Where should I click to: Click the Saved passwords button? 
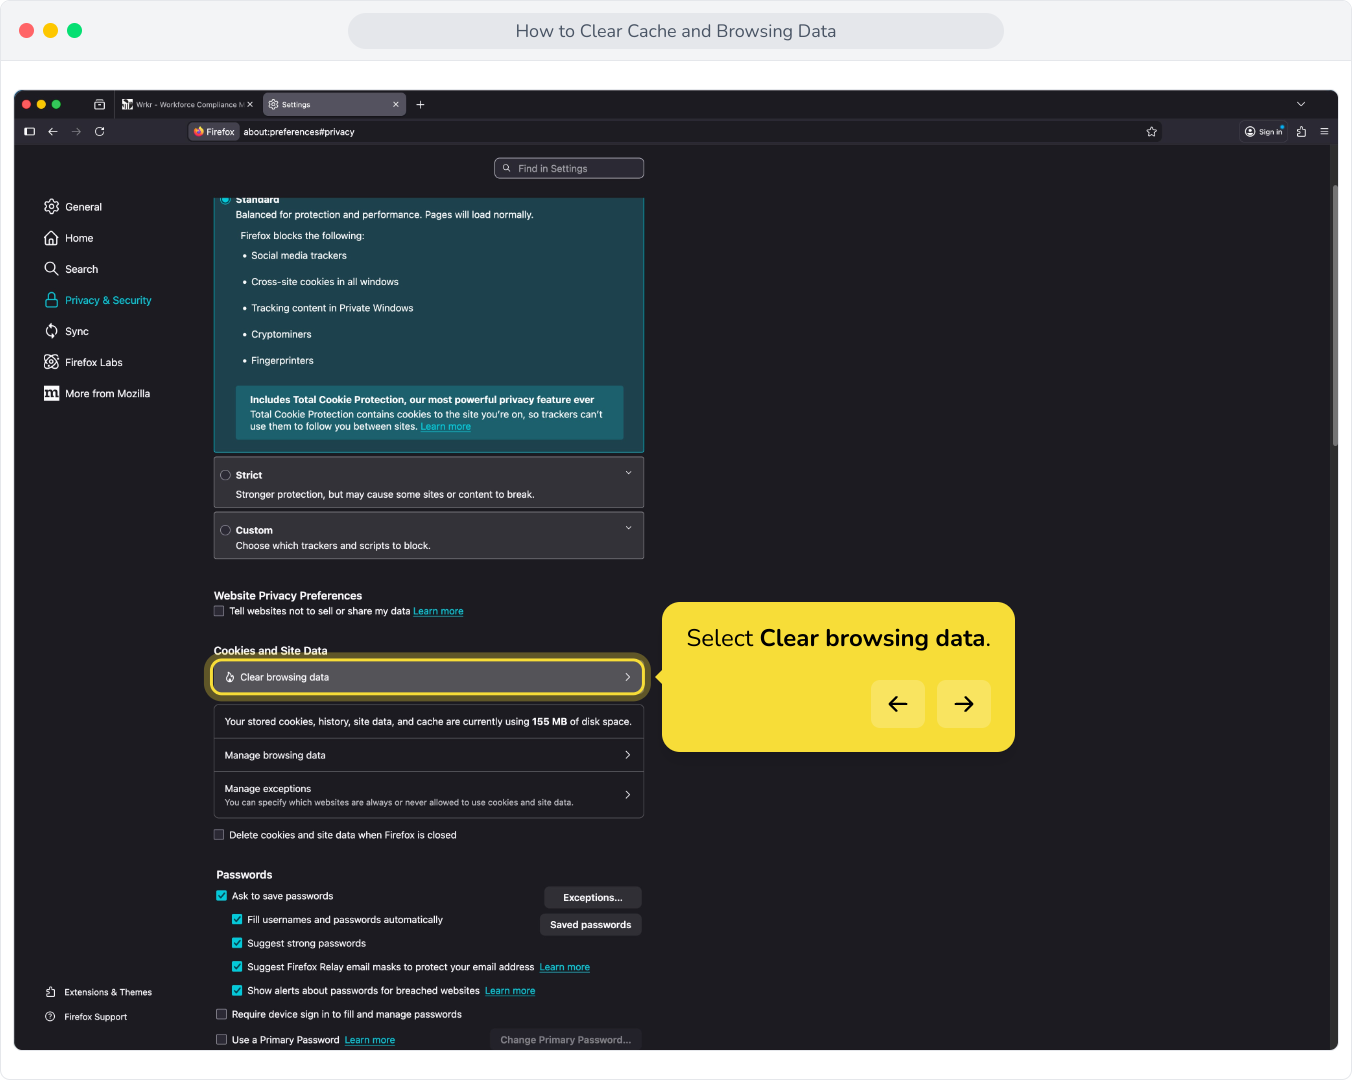590,925
